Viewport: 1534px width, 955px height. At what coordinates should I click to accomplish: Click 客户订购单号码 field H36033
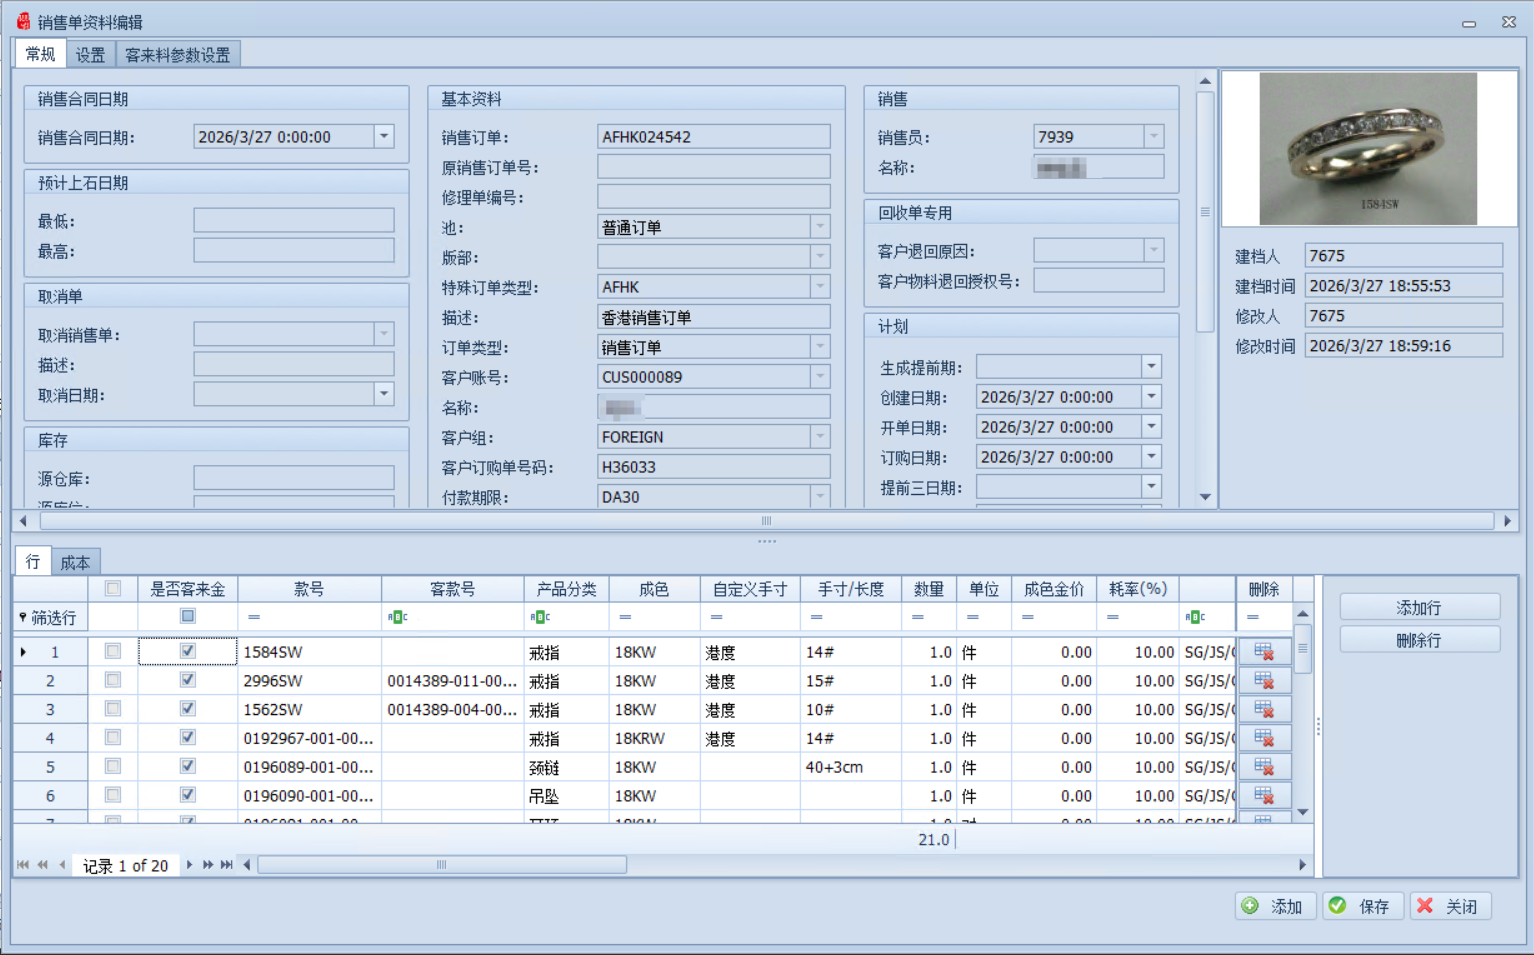coord(714,467)
